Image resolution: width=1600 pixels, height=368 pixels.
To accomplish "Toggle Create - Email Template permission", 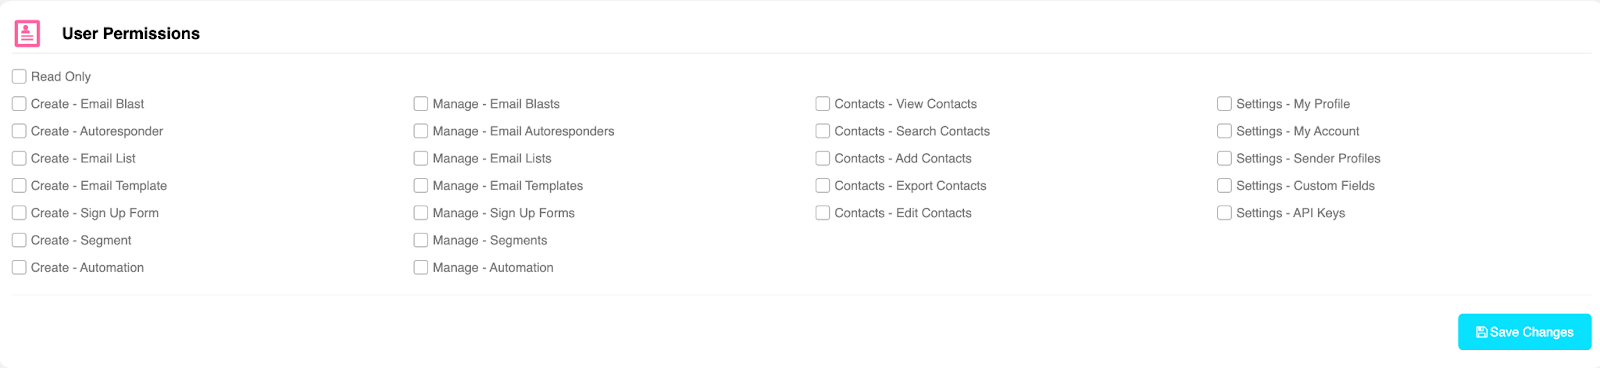I will point(19,185).
